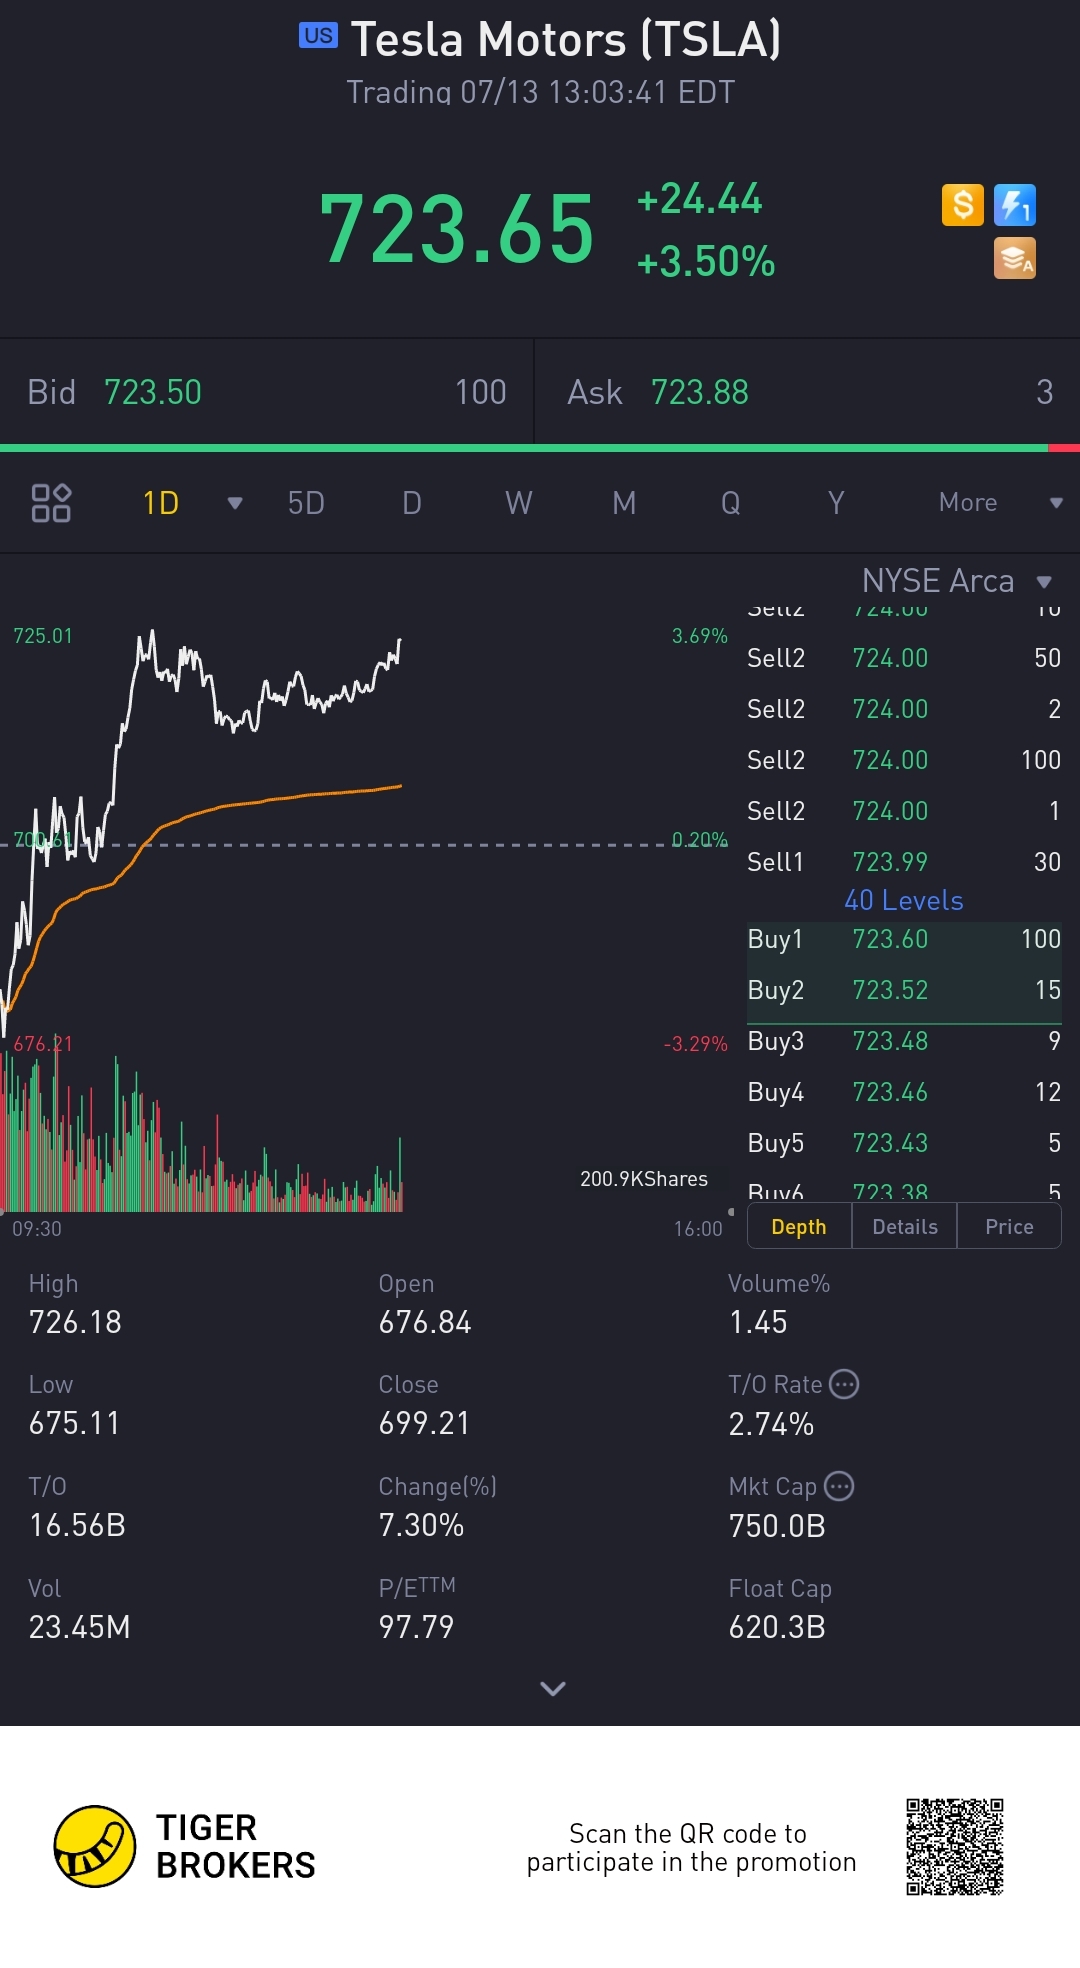Switch to the Details view toggle
This screenshot has width=1080, height=1968.
[905, 1227]
